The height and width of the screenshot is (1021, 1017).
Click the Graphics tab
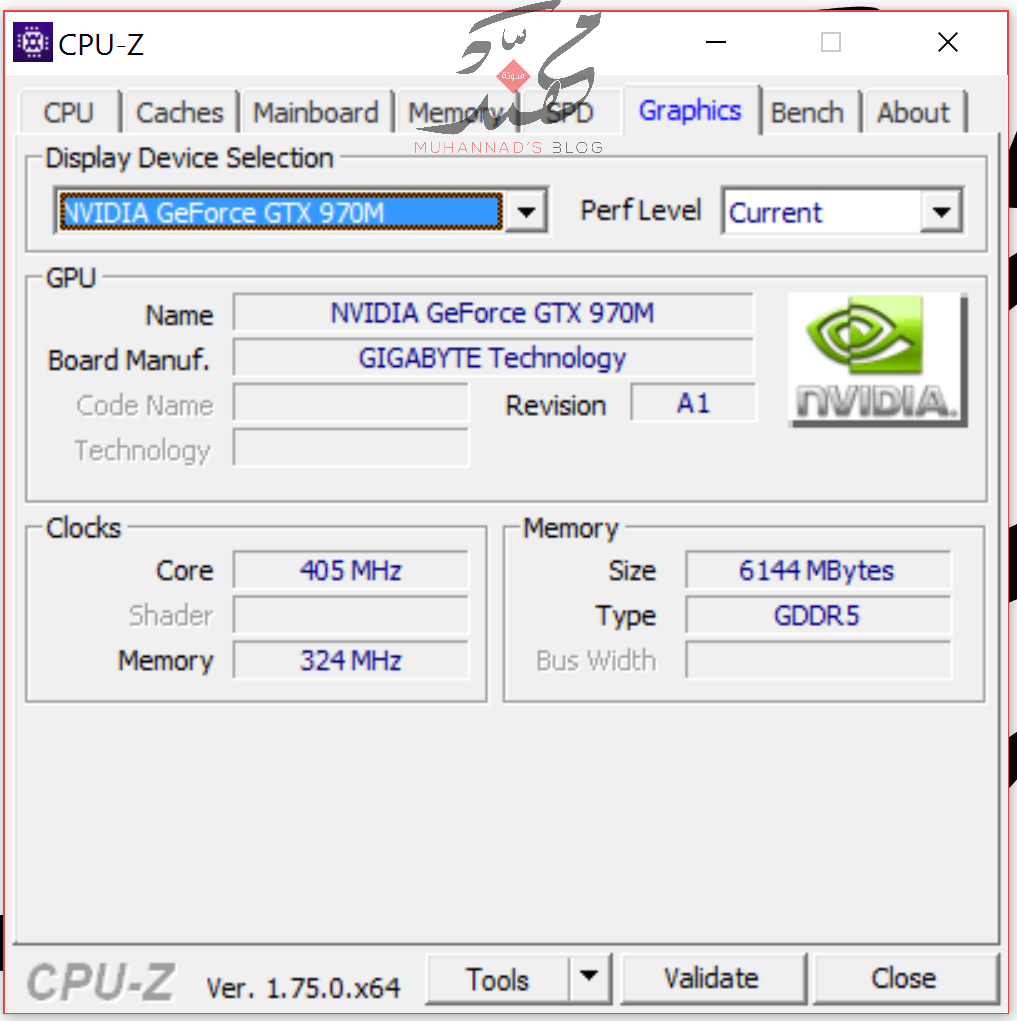point(690,111)
